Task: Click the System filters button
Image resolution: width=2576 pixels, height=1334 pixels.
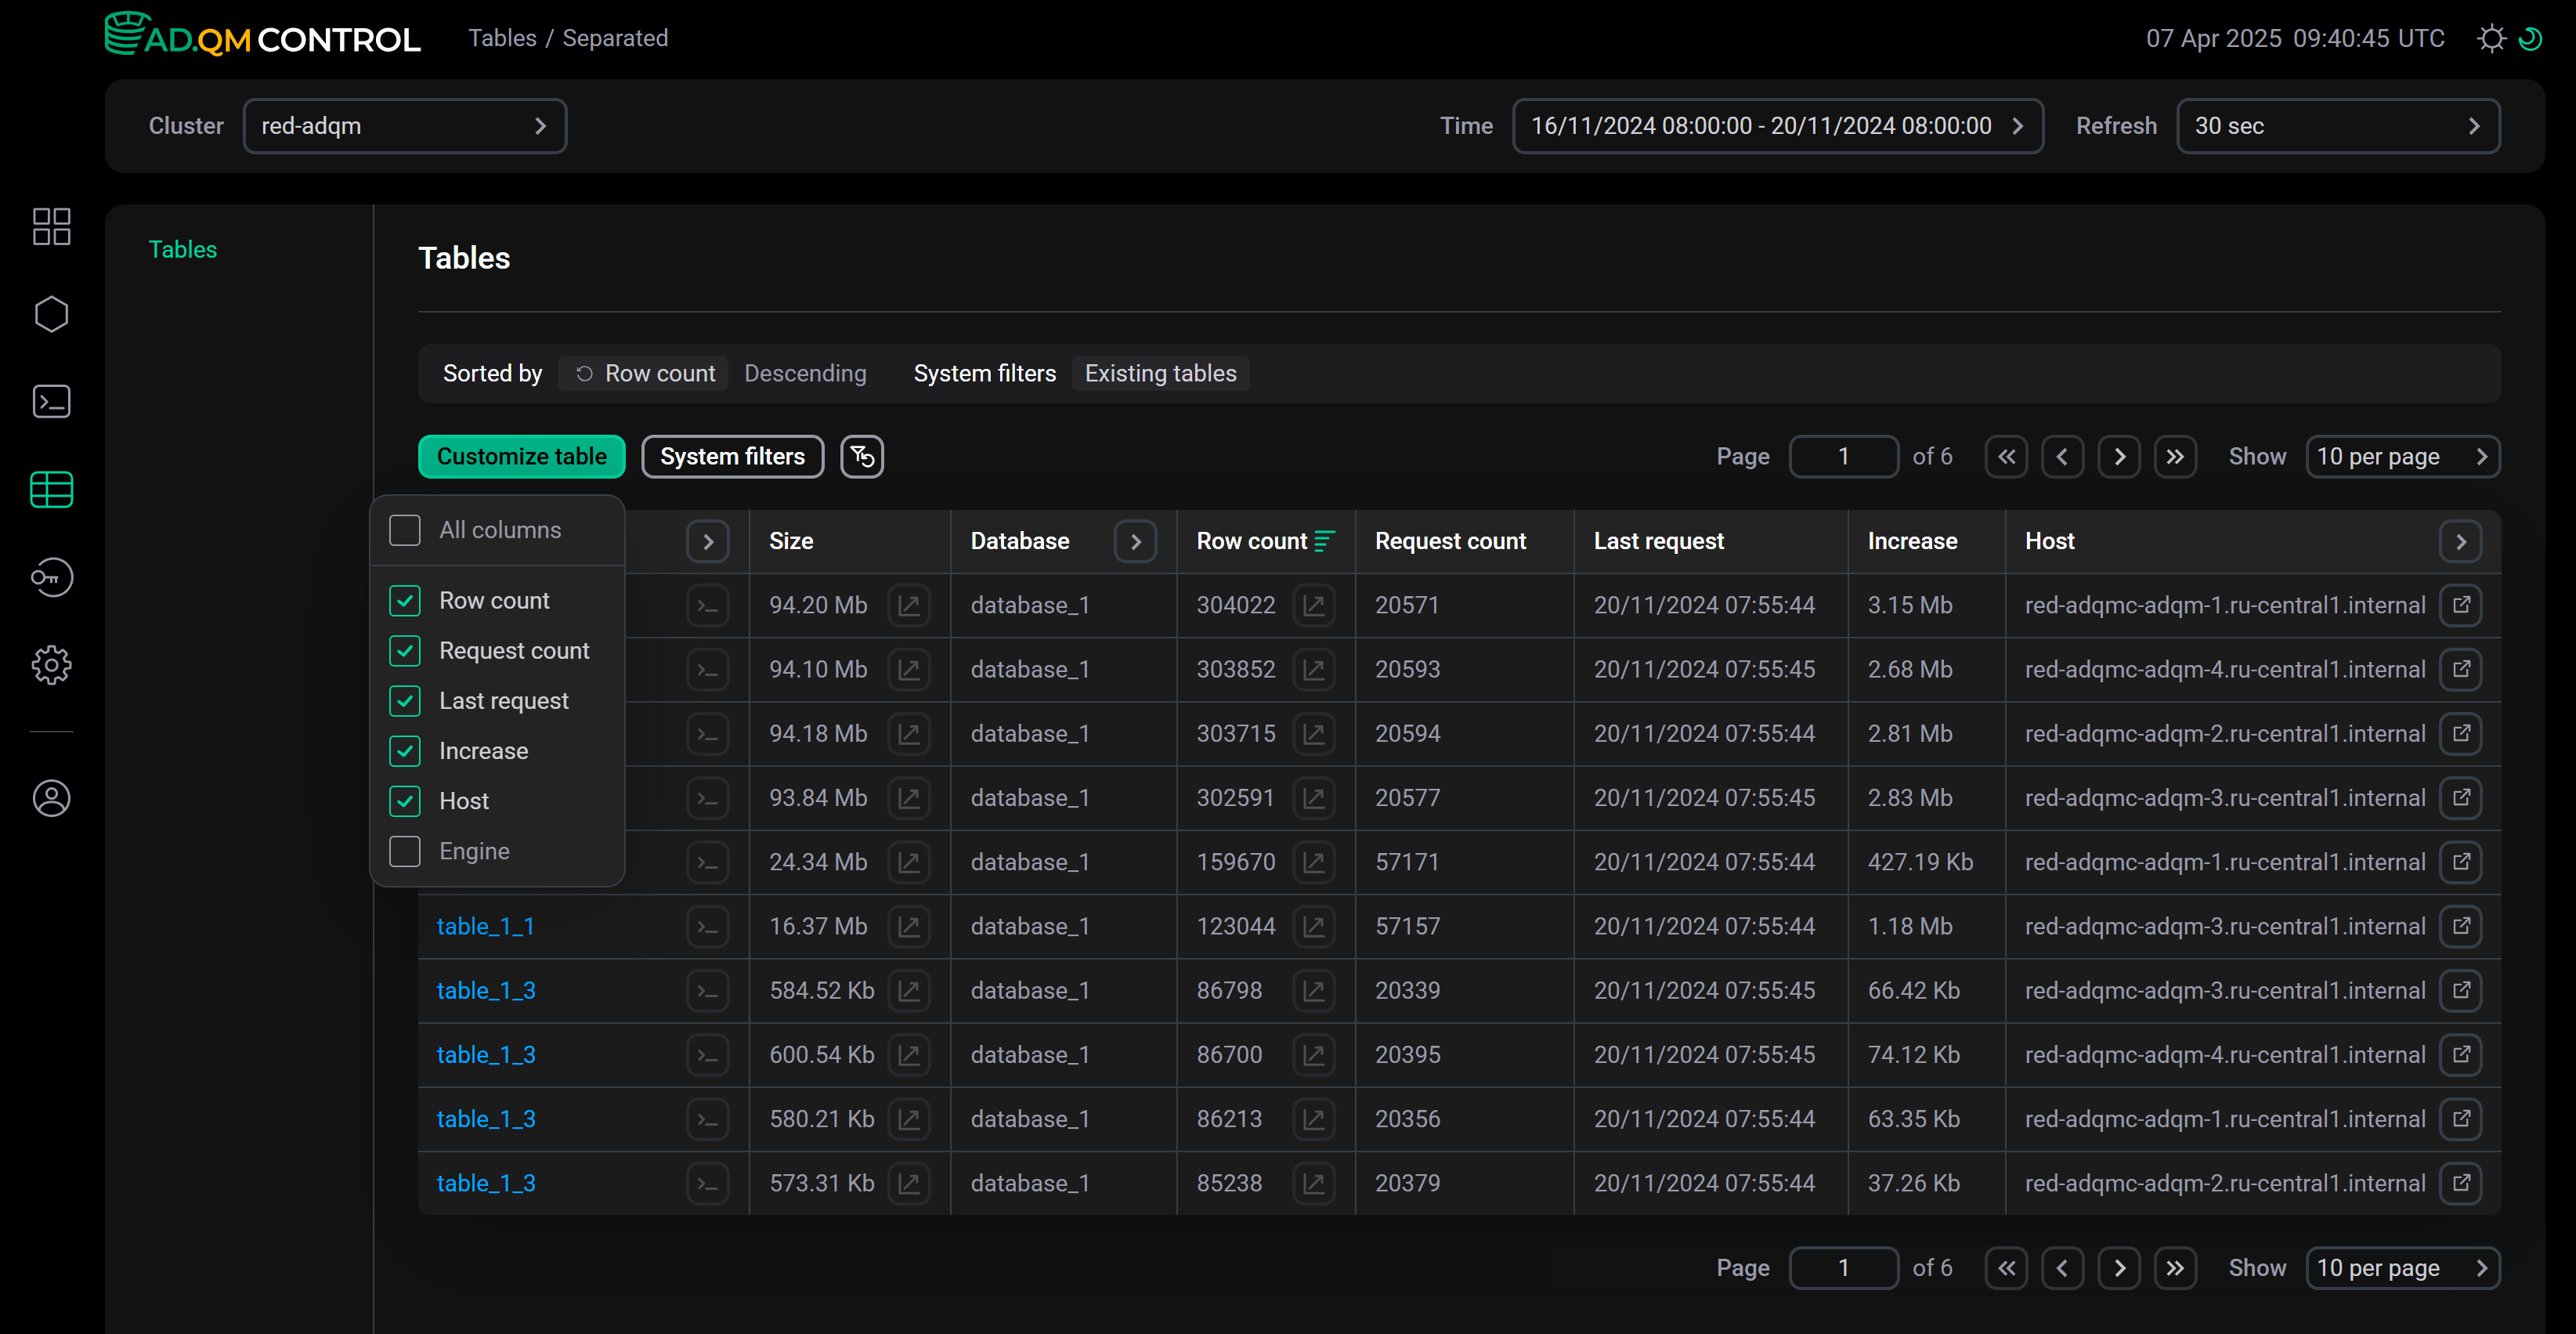Action: 732,457
